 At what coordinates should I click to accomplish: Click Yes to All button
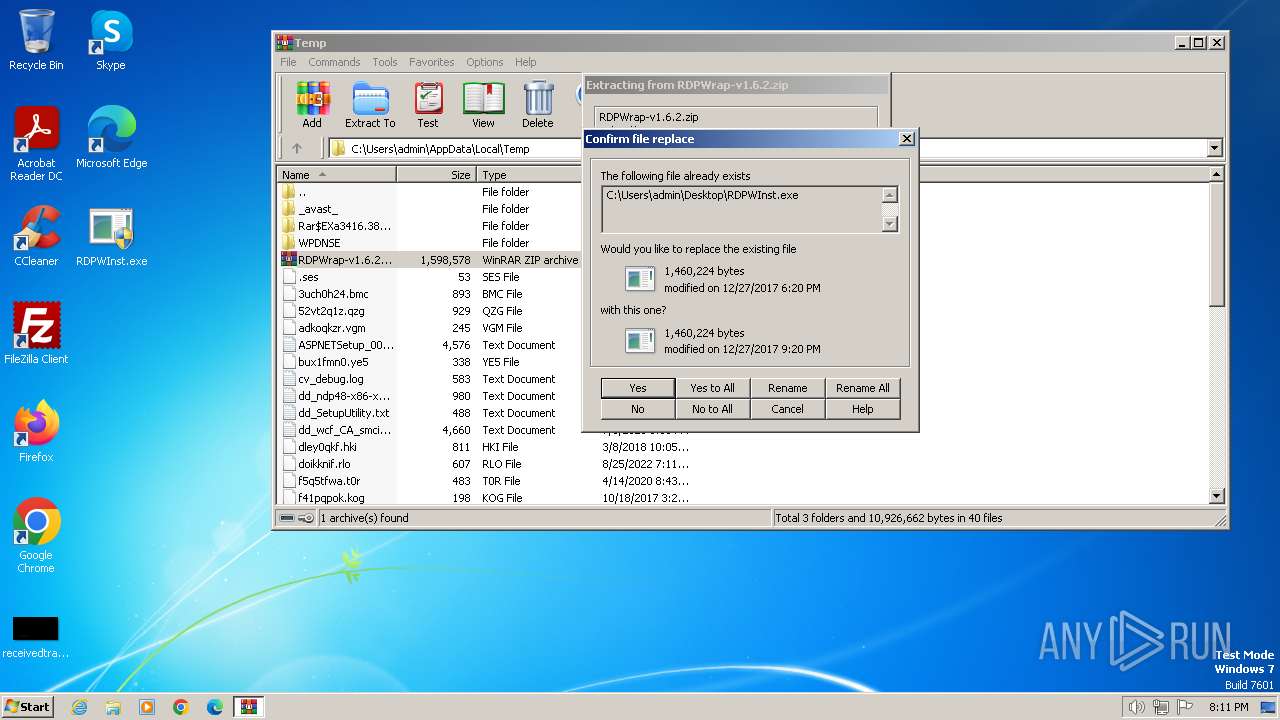(712, 388)
